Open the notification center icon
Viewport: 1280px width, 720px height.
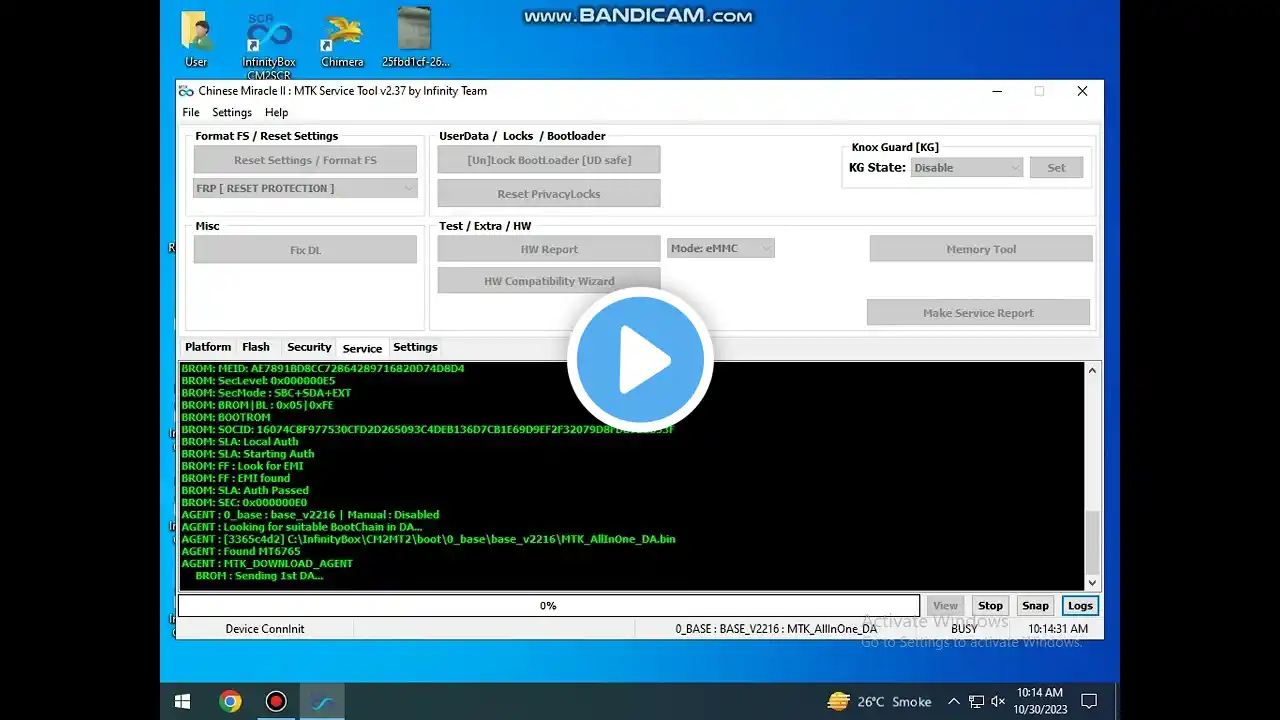[1089, 702]
